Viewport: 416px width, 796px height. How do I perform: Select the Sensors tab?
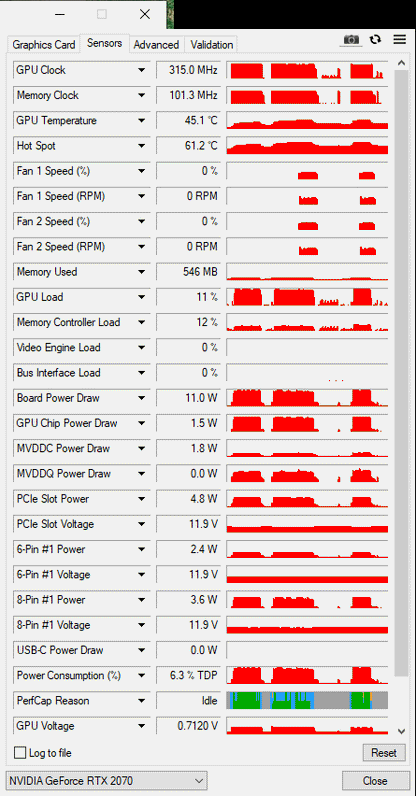point(105,43)
